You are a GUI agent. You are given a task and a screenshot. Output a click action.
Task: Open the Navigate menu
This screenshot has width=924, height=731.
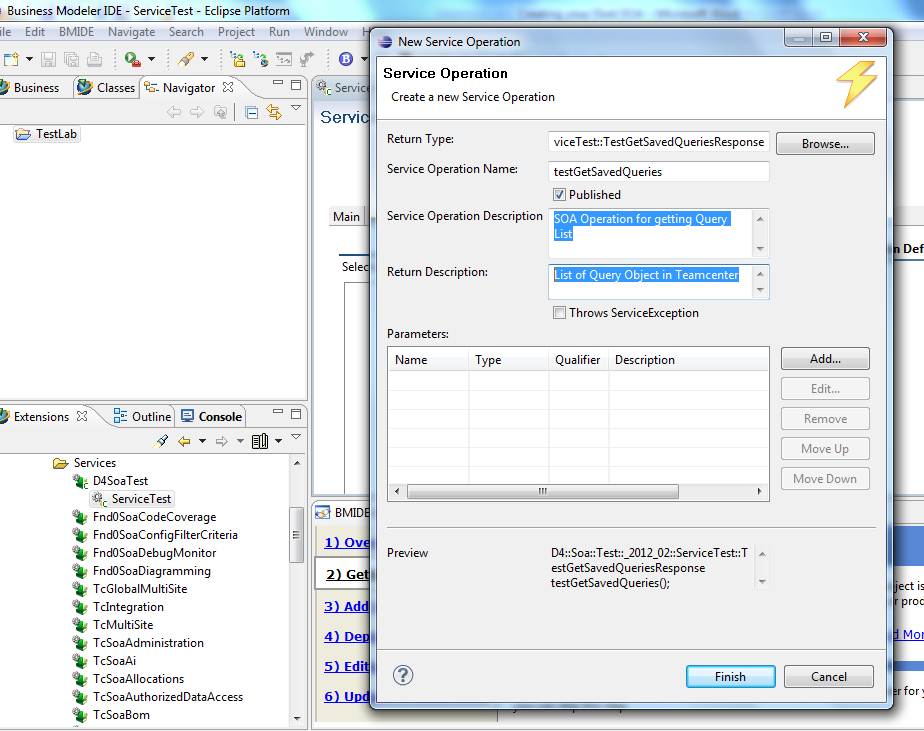click(131, 32)
